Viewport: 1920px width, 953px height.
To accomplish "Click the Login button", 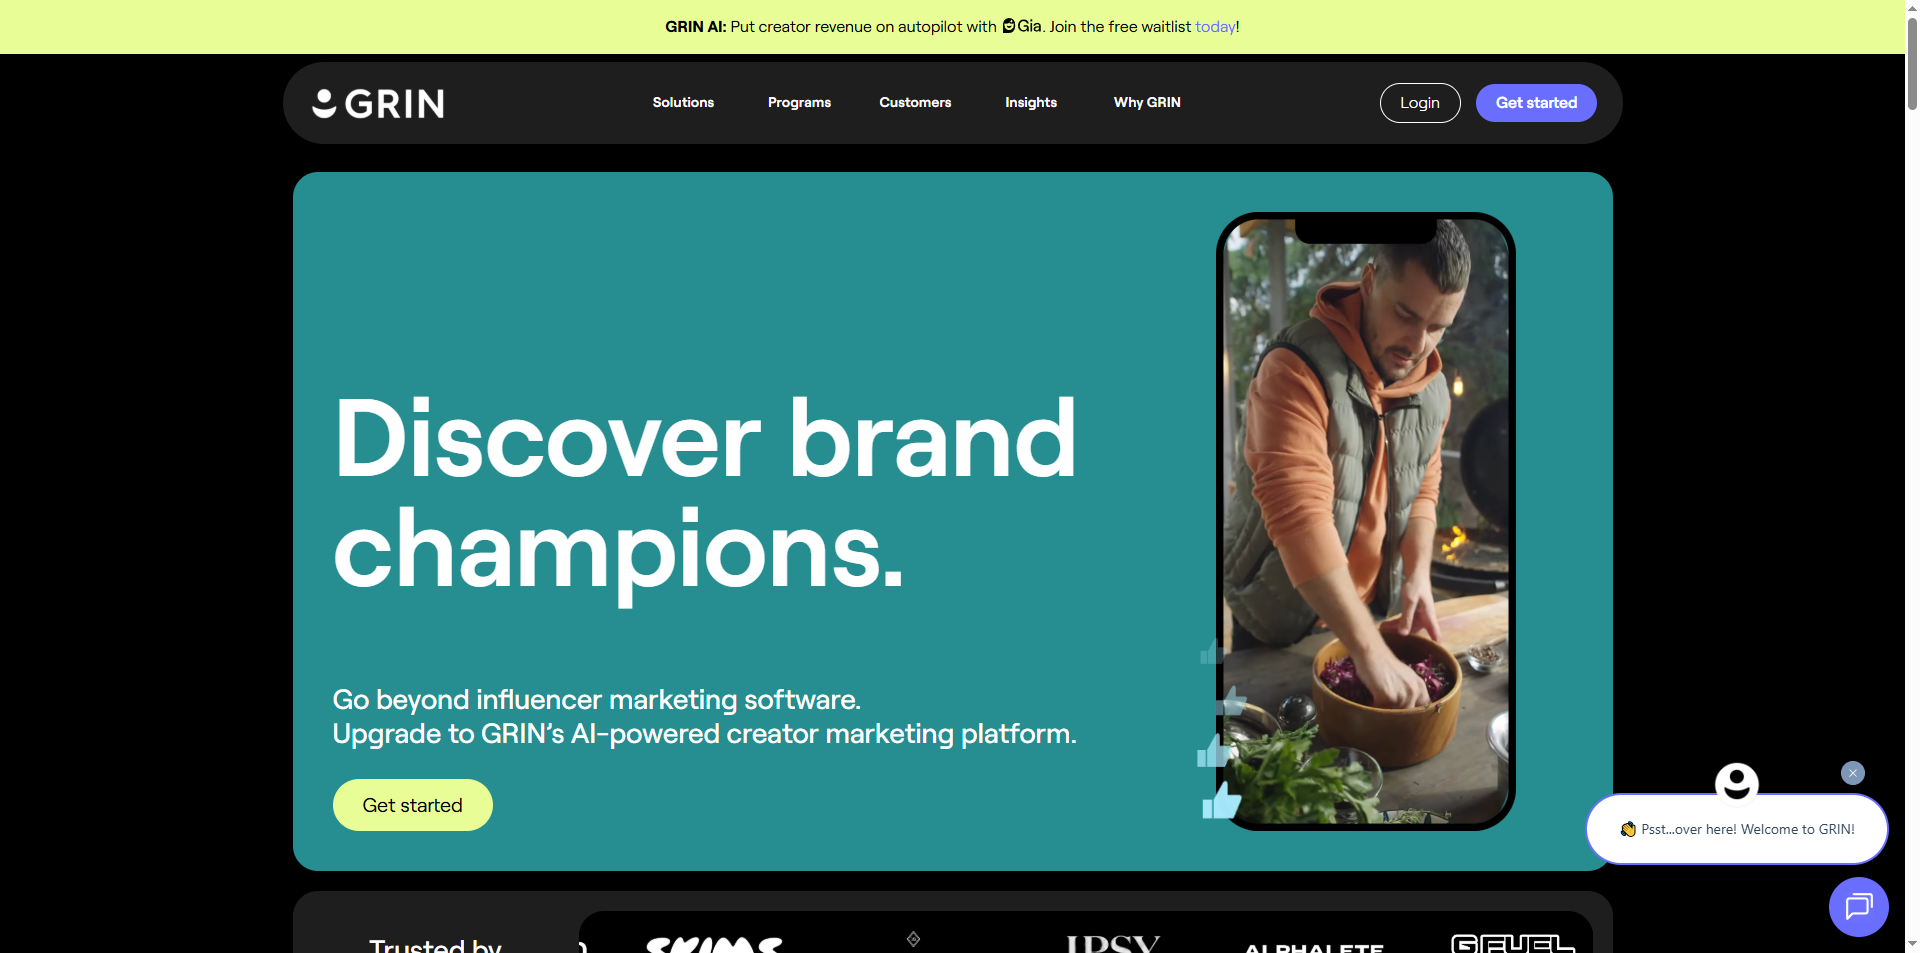I will tap(1420, 103).
